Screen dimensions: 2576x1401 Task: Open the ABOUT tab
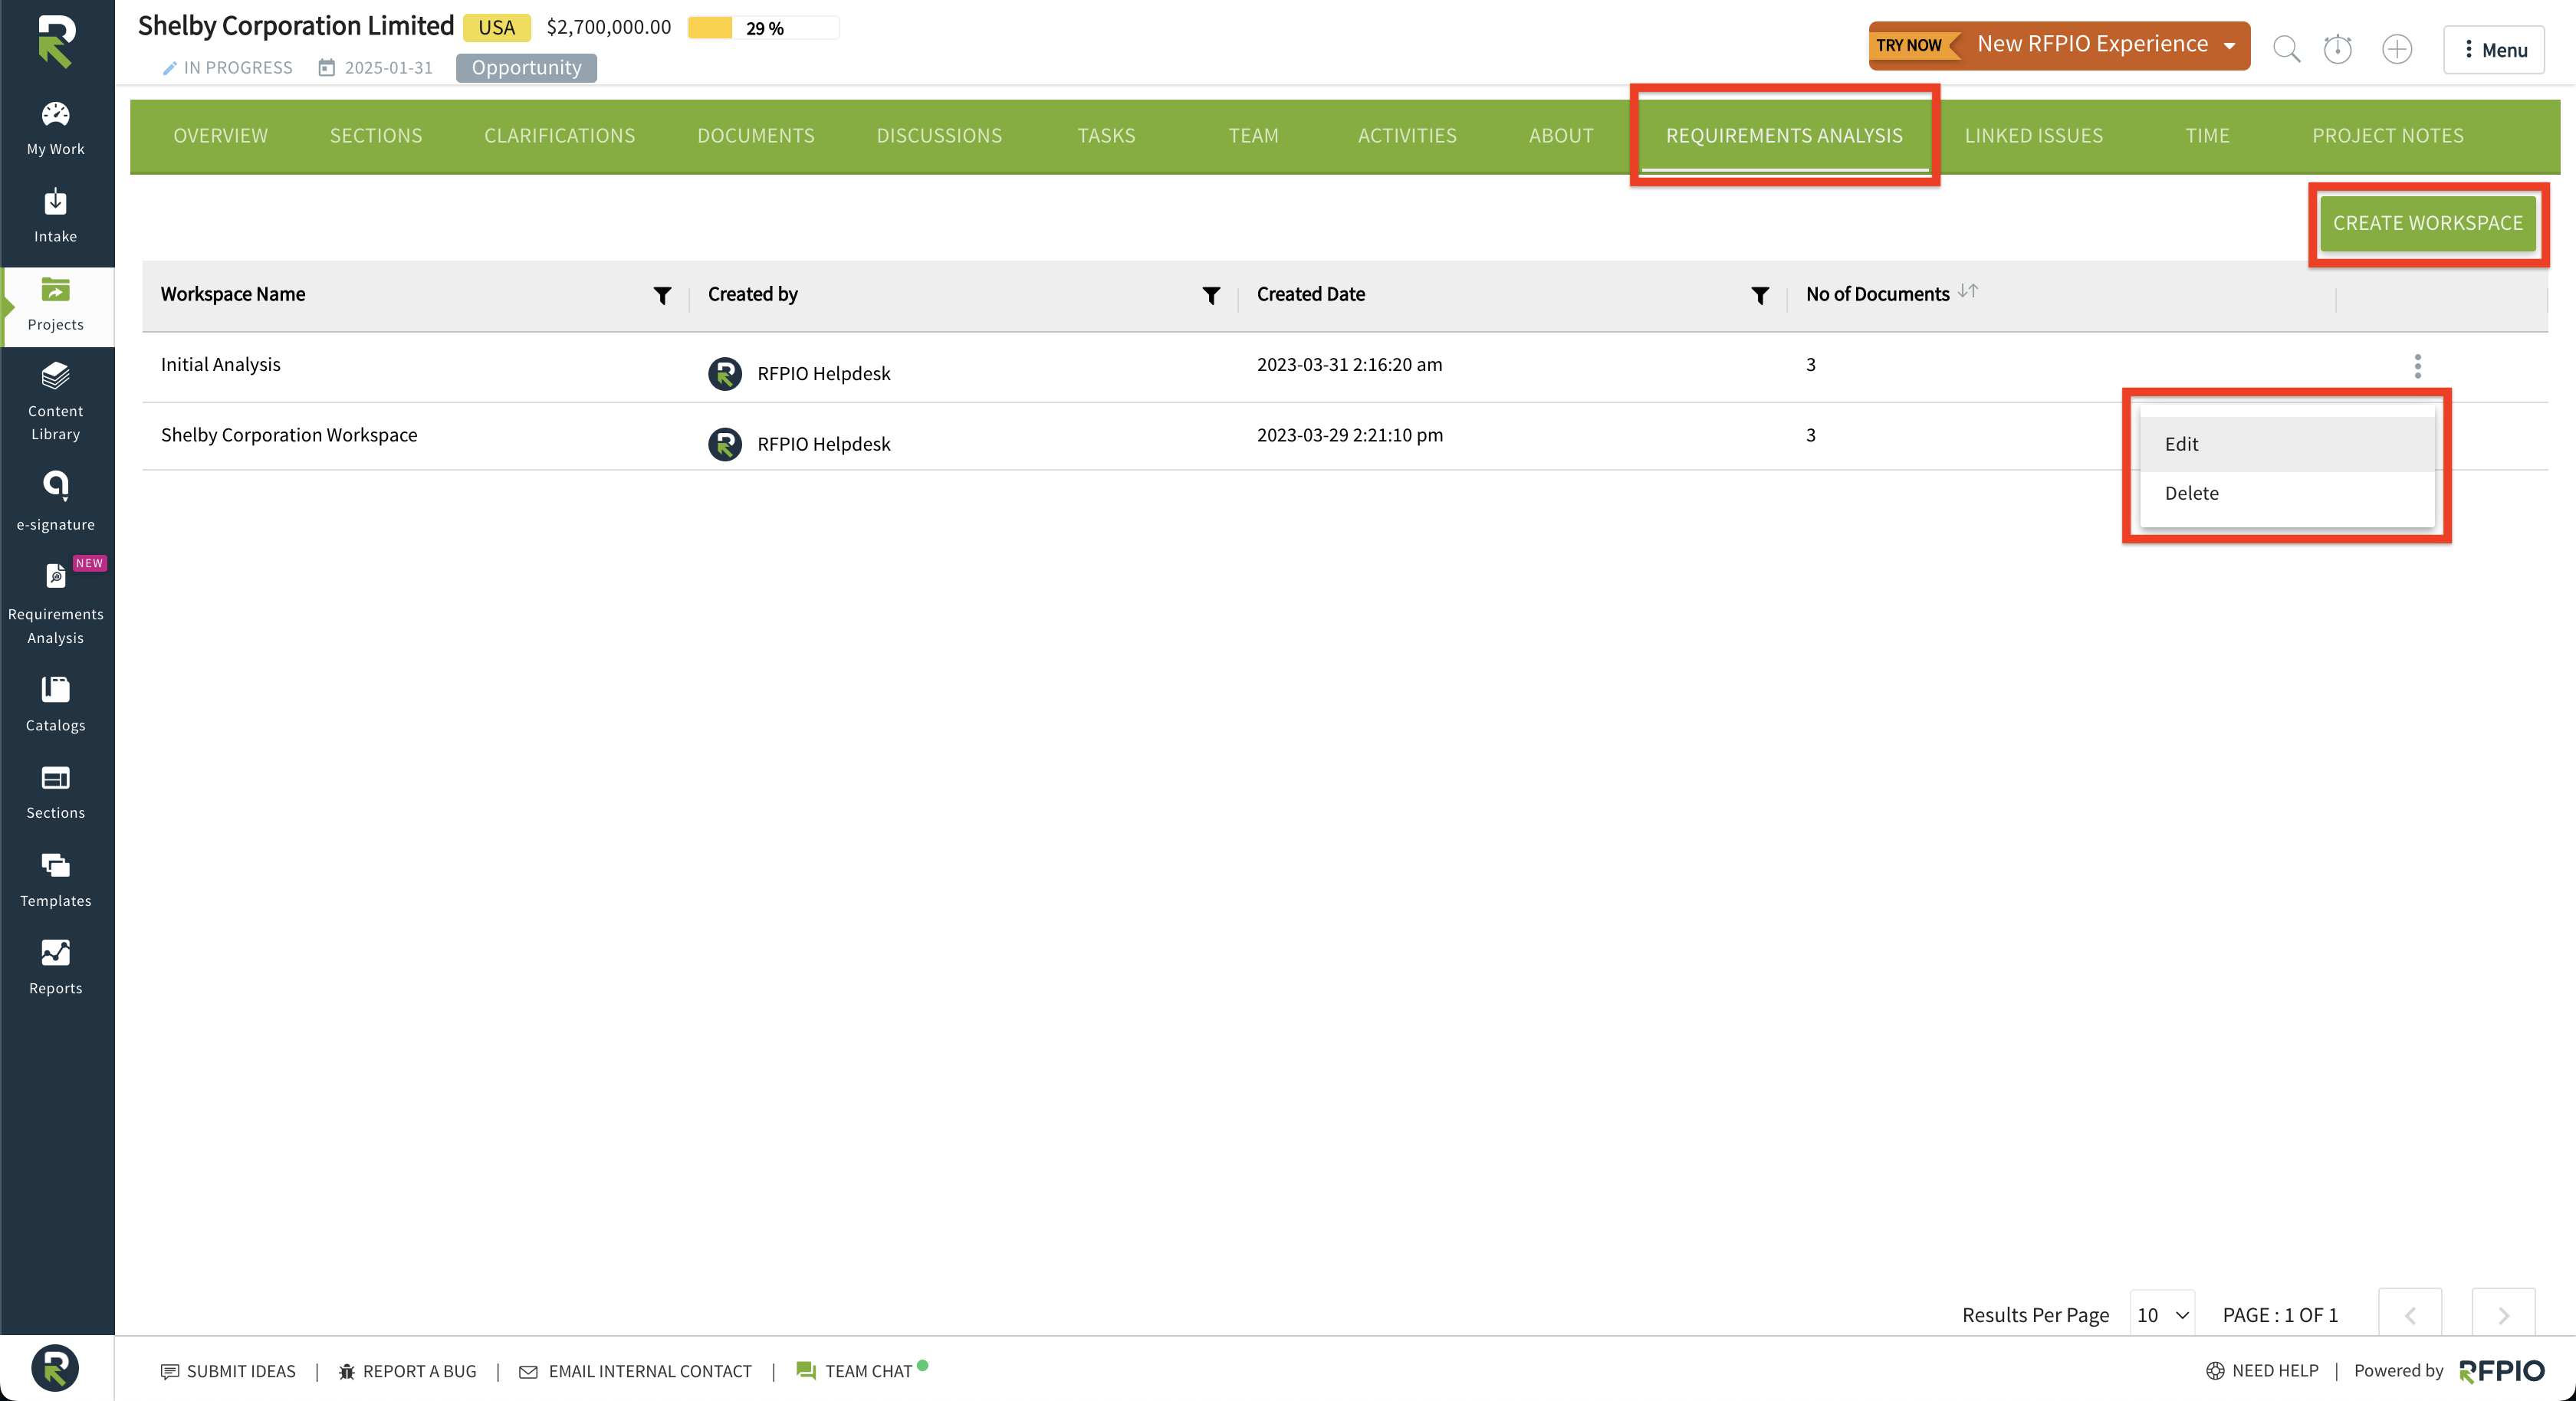tap(1560, 135)
